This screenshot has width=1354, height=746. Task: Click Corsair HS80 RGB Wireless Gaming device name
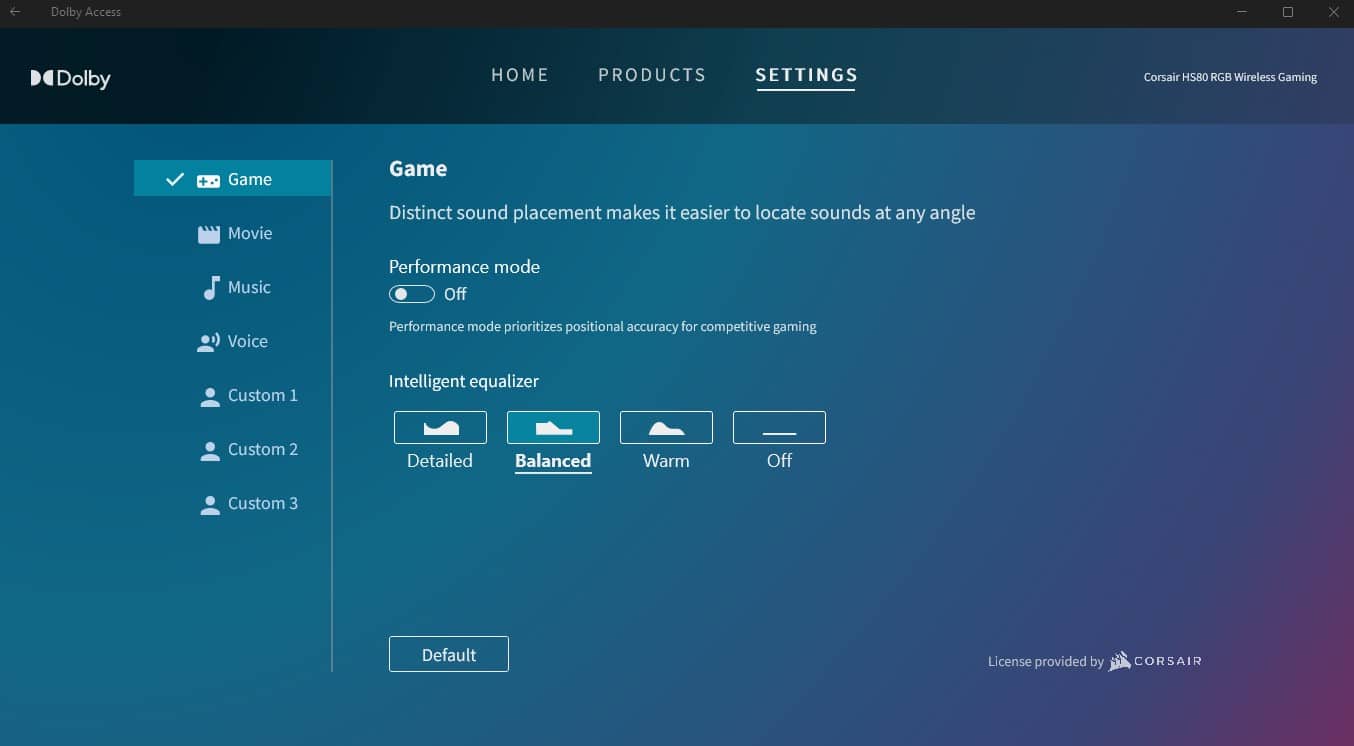[x=1230, y=77]
